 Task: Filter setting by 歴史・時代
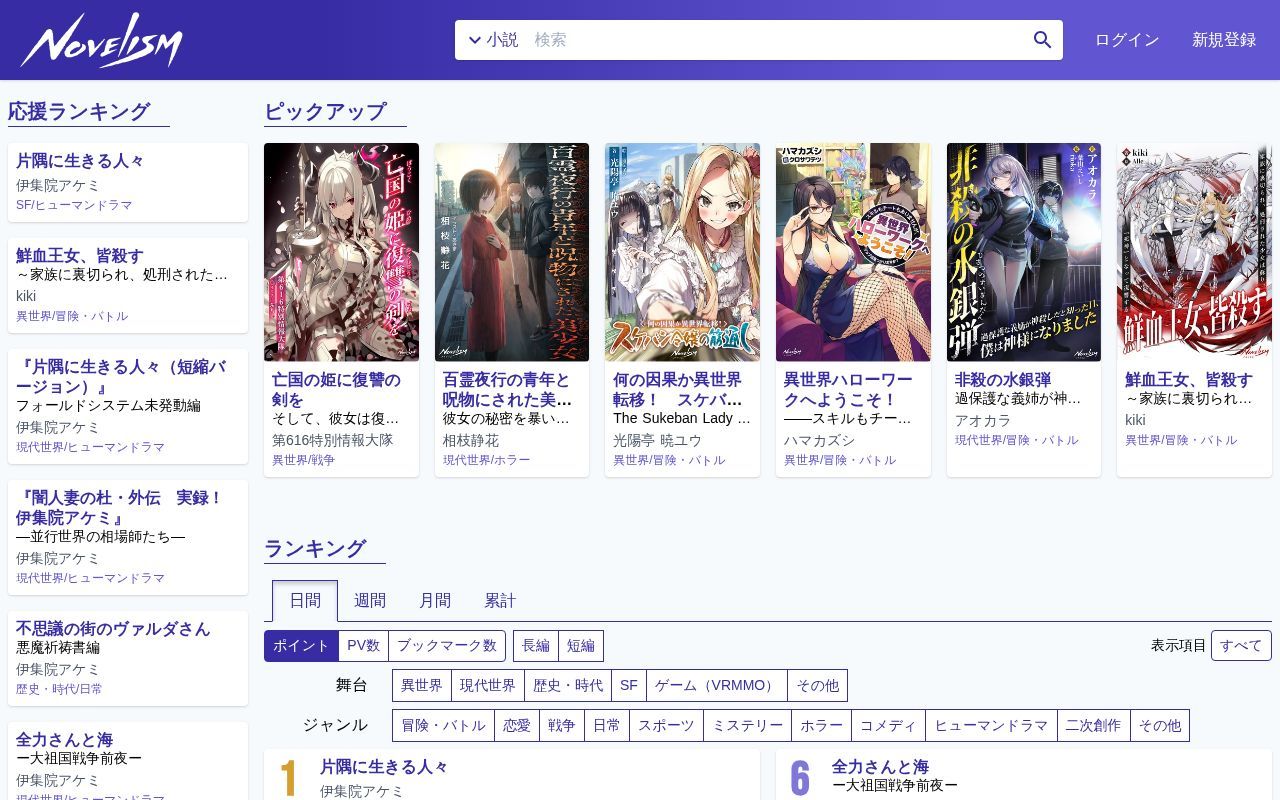pyautogui.click(x=568, y=686)
